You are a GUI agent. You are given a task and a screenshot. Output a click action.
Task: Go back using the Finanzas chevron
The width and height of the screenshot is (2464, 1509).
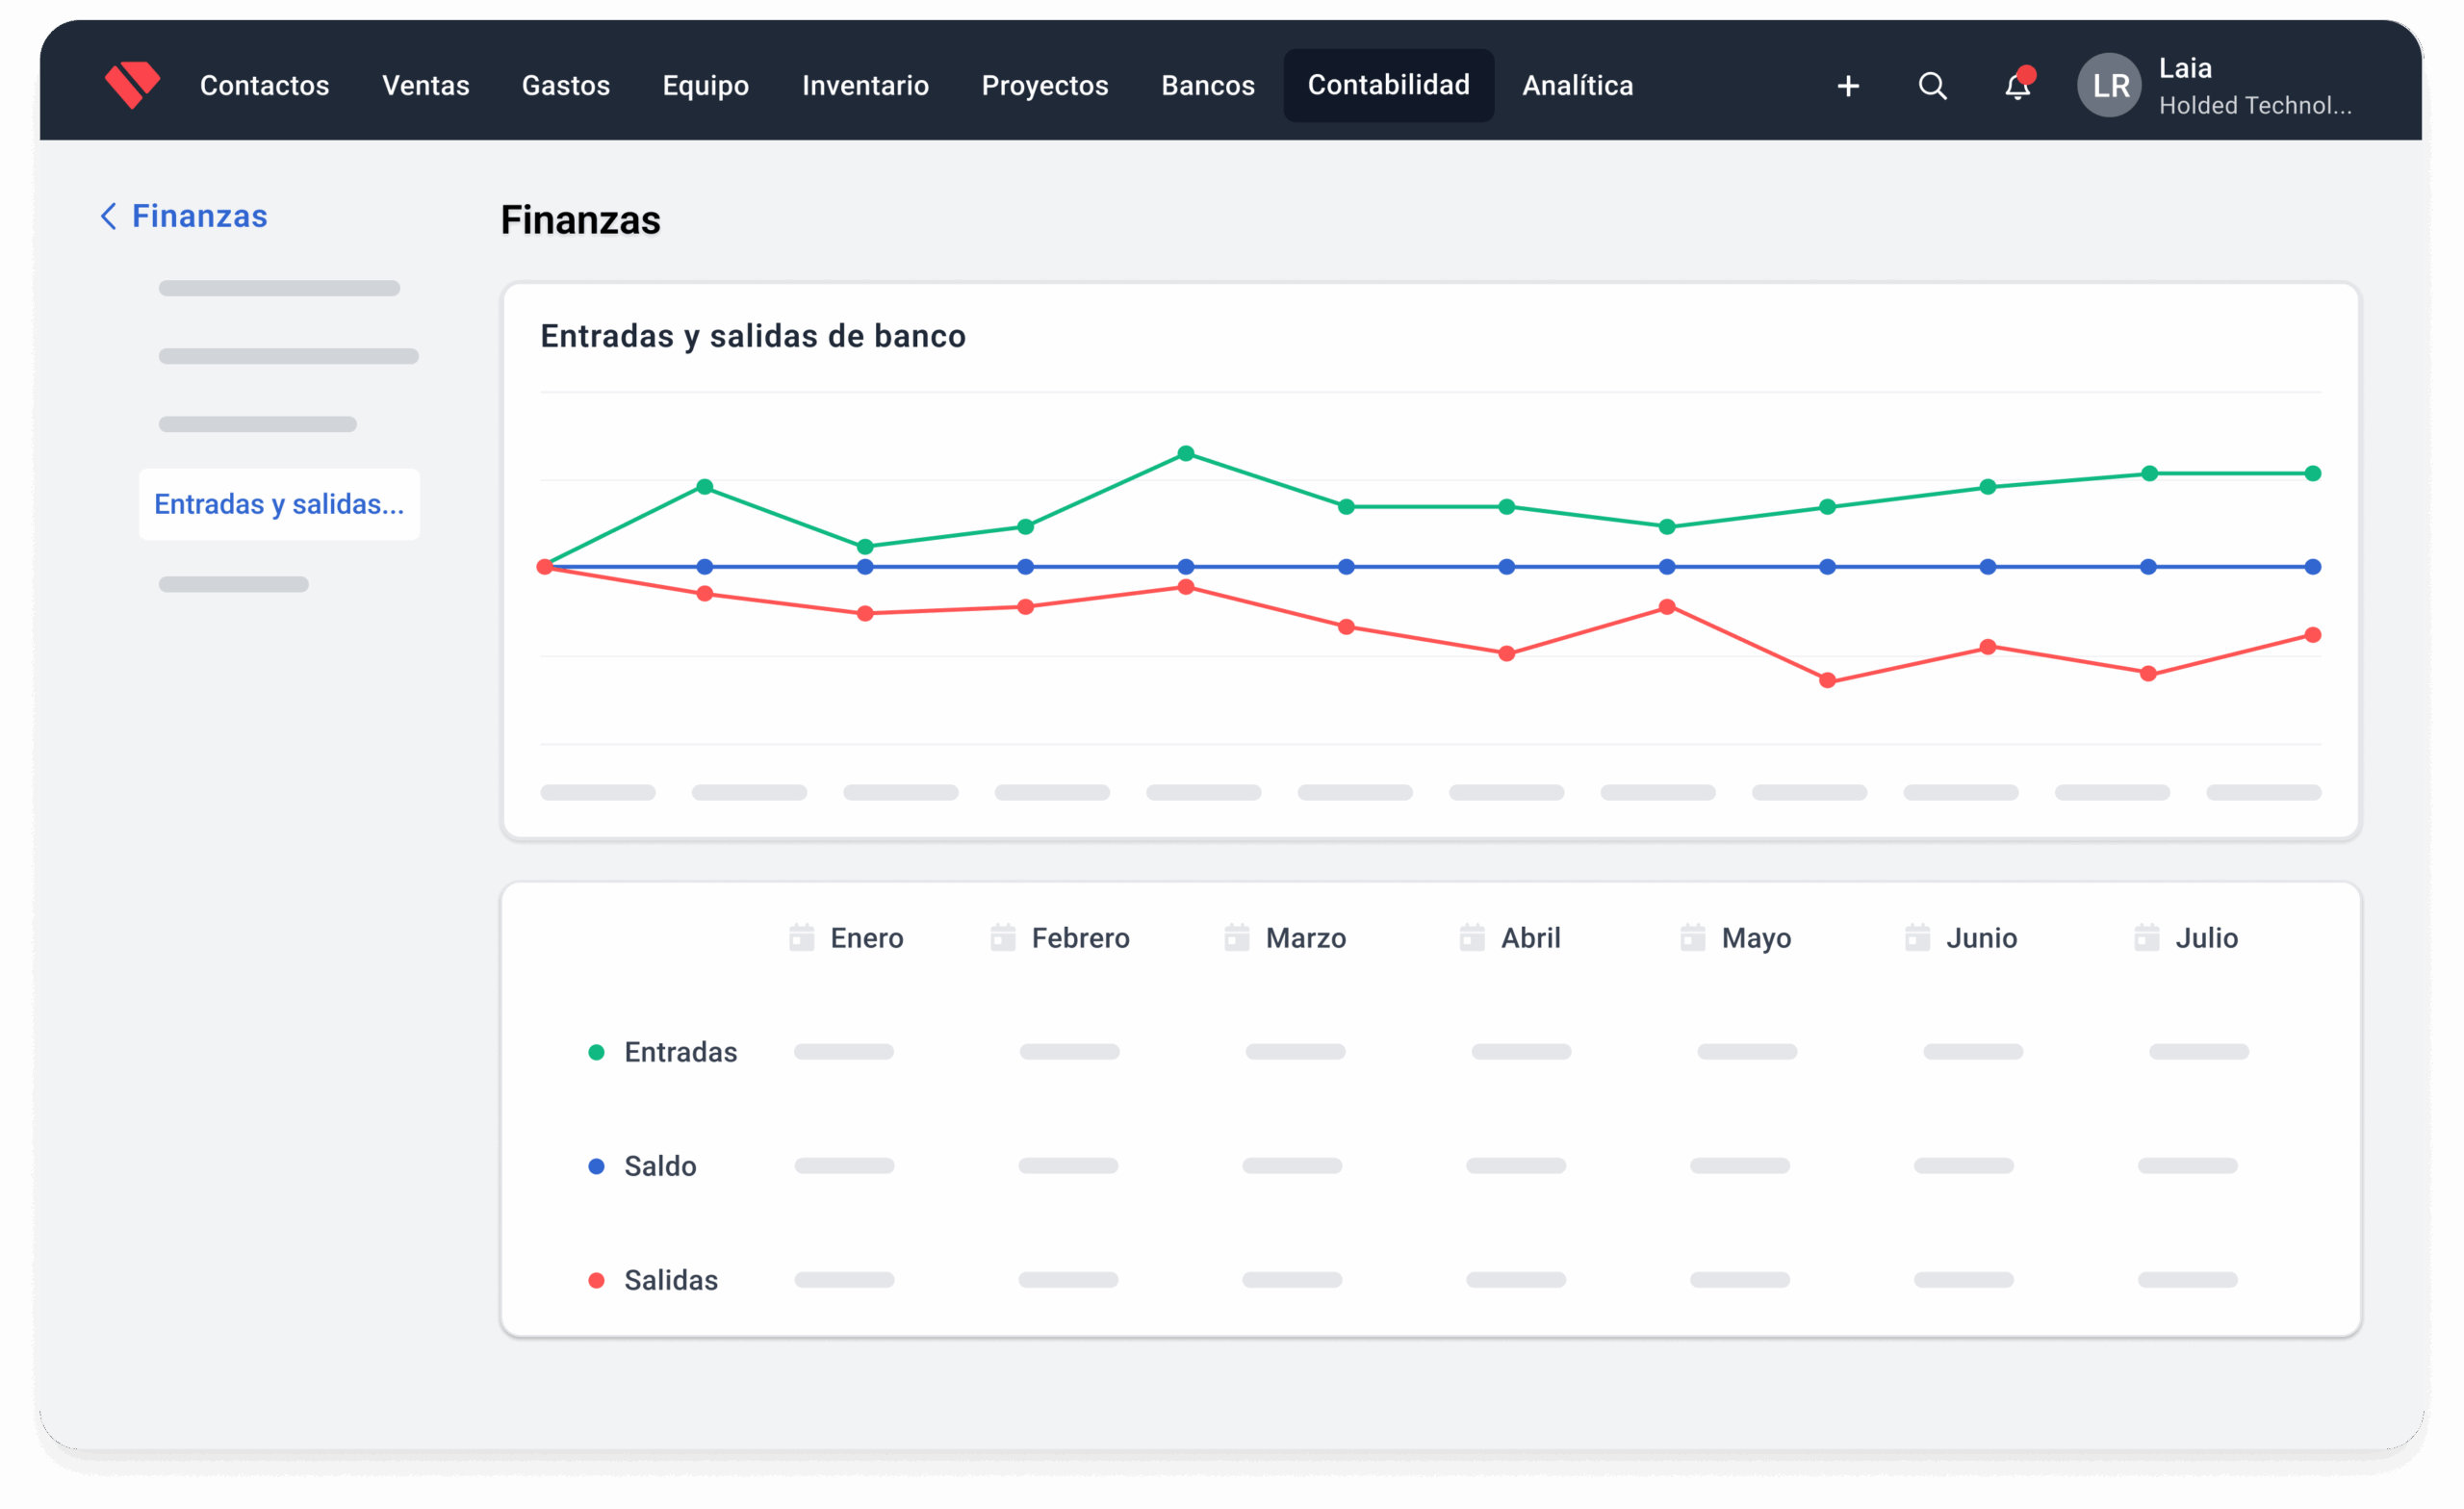(108, 216)
